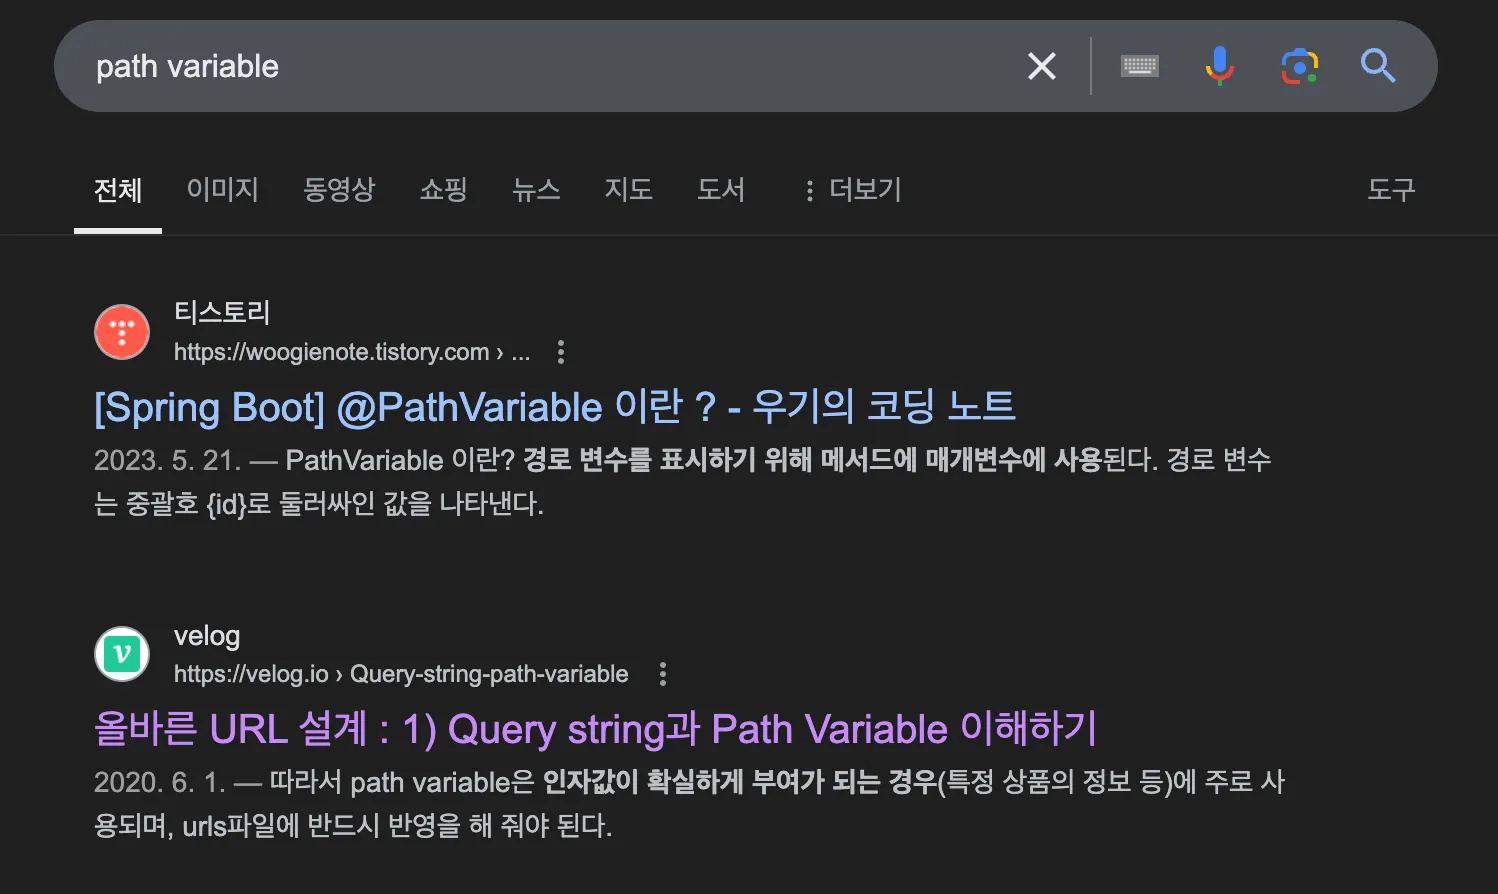Screen dimensions: 1498x894
Task: Open options menu for Tistory result
Action: click(x=561, y=352)
